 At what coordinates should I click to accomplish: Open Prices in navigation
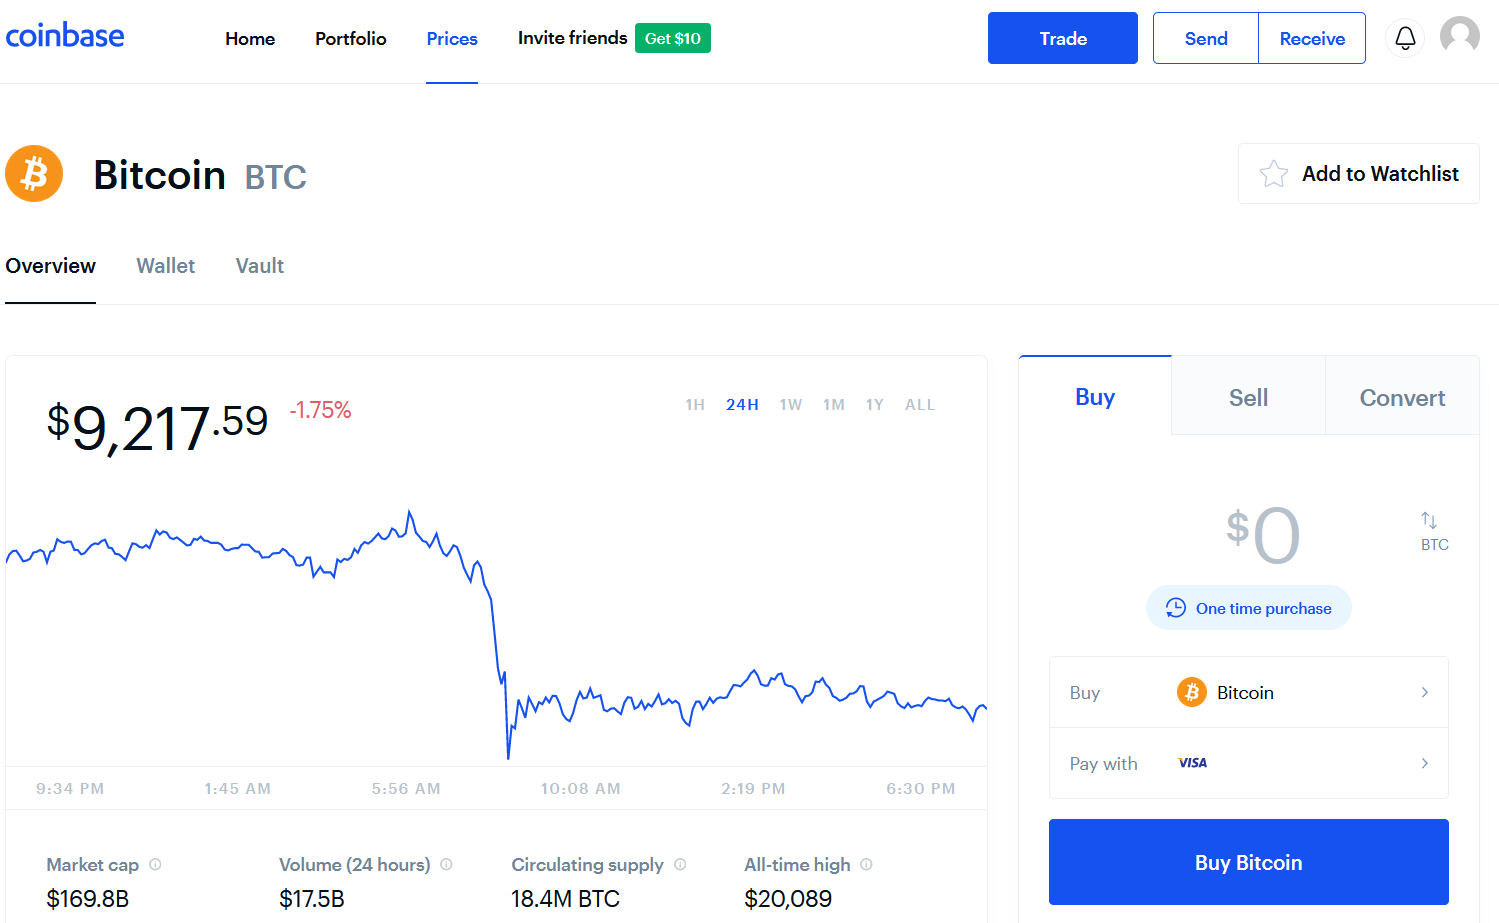452,39
